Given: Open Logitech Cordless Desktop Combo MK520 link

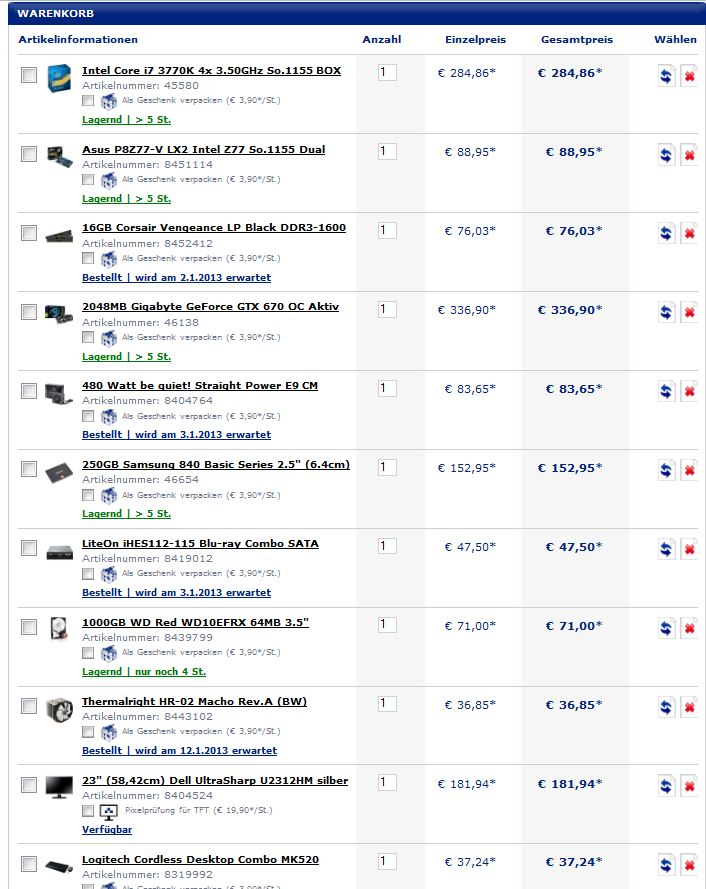Looking at the screenshot, I should [200, 860].
